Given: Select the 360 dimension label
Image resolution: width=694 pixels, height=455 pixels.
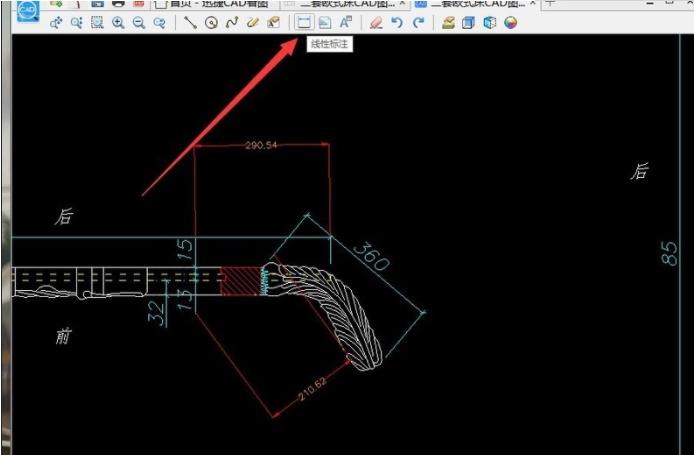Looking at the screenshot, I should pos(371,256).
